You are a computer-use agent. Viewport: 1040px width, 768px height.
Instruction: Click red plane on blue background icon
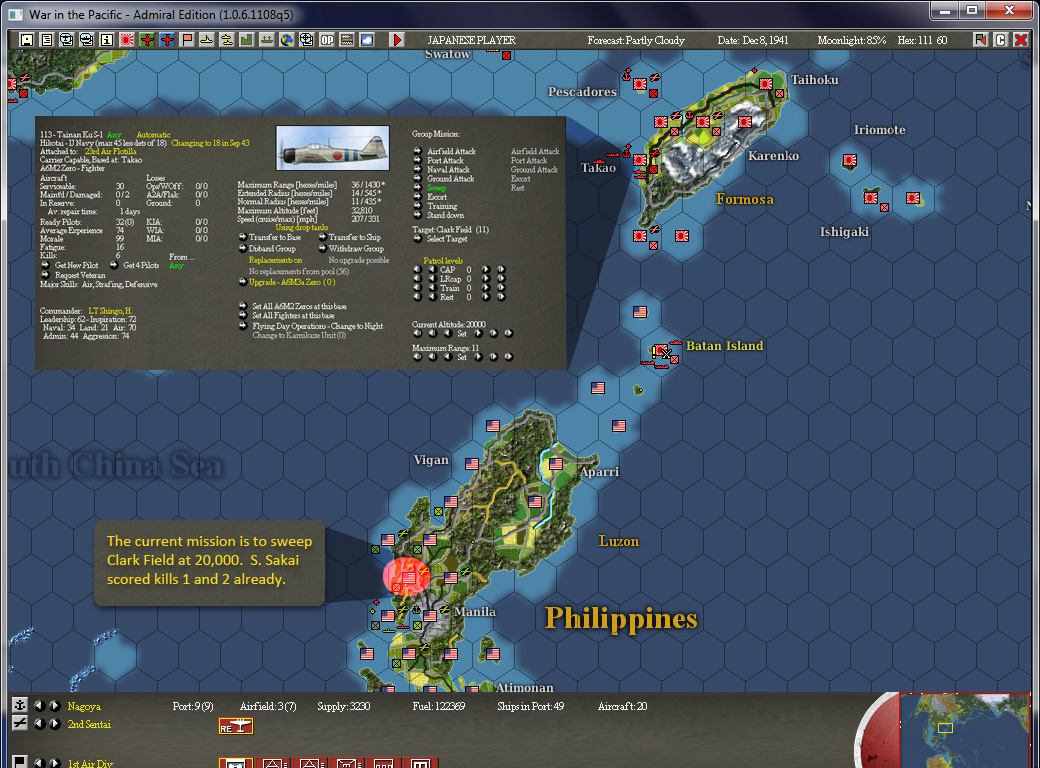pyautogui.click(x=167, y=40)
